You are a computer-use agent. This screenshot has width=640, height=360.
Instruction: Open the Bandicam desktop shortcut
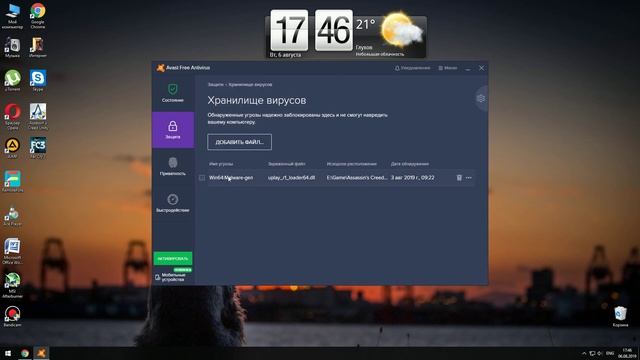(x=12, y=317)
